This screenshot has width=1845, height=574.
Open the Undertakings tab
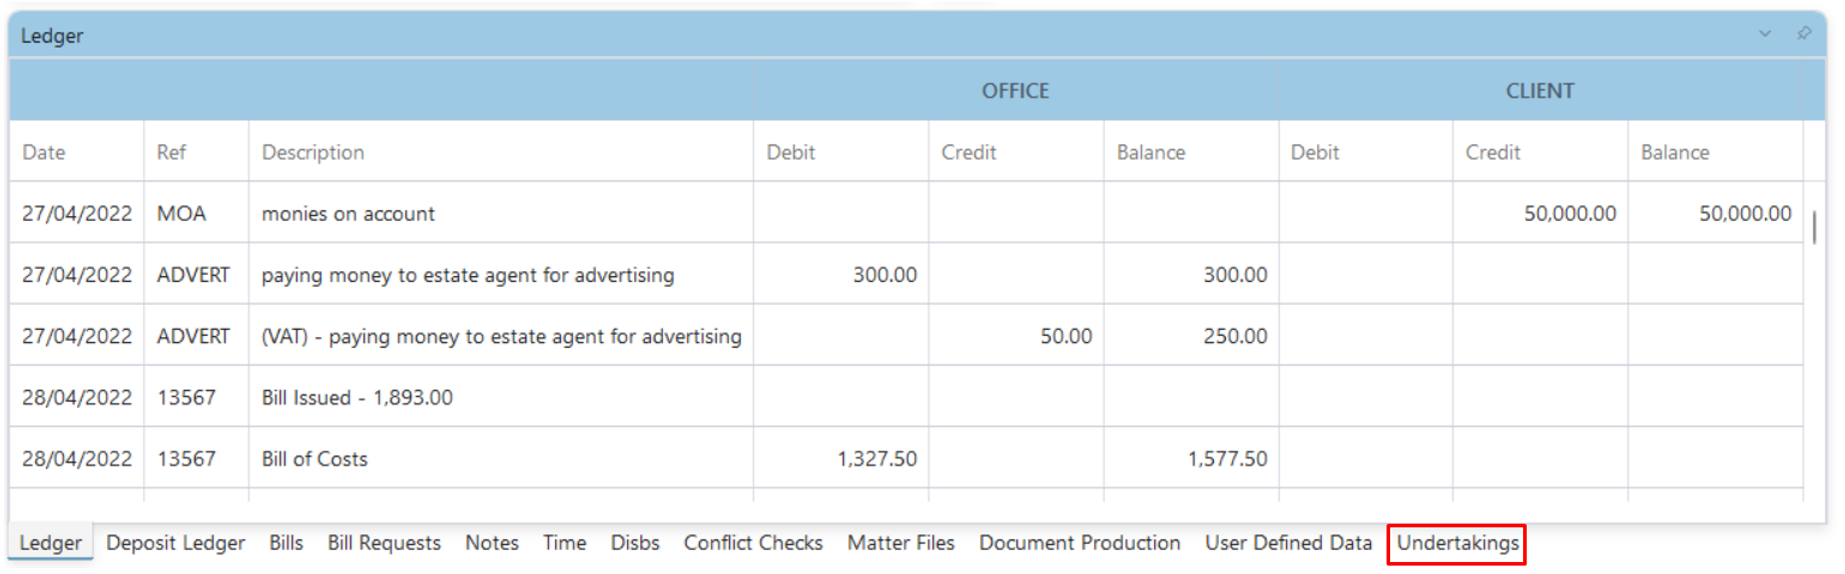click(1457, 543)
